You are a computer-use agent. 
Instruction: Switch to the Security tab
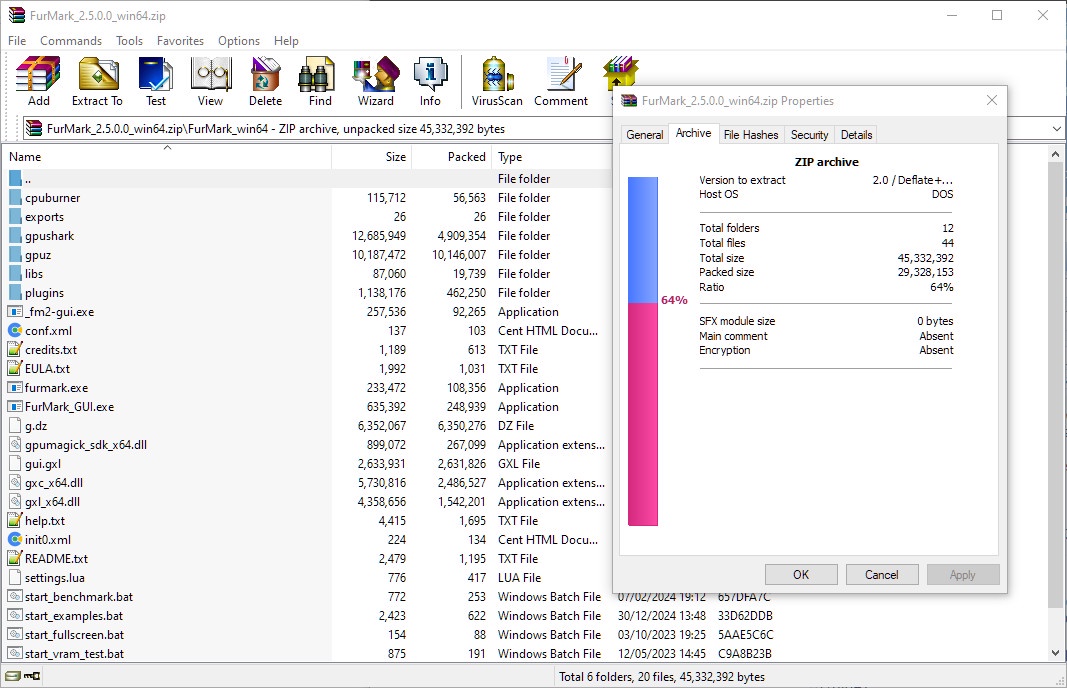click(810, 135)
